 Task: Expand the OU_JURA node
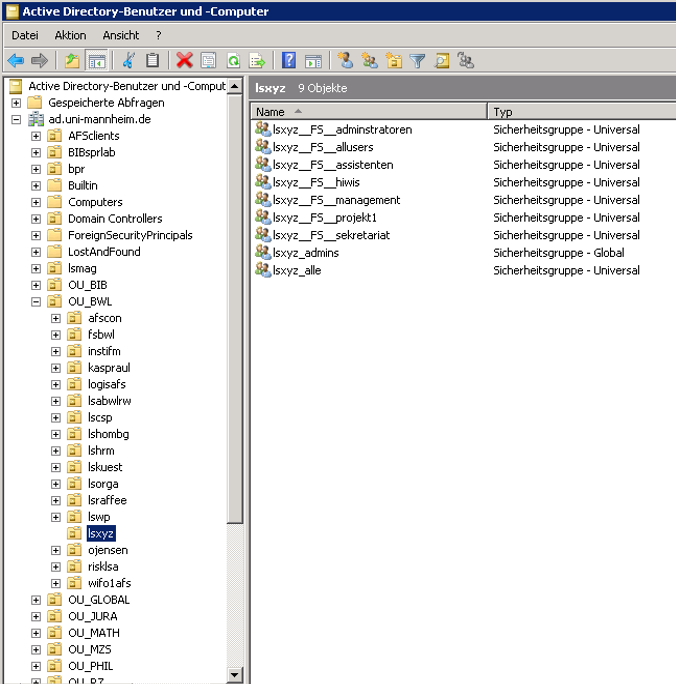[36, 617]
